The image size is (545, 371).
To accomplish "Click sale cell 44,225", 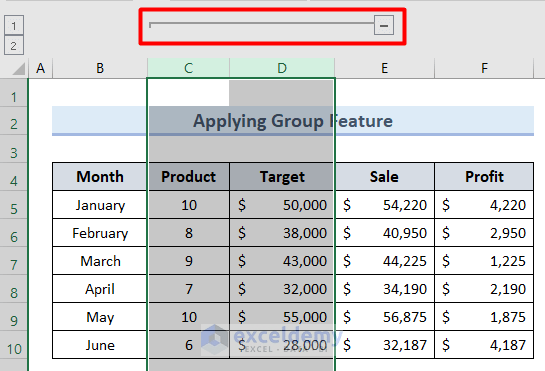I will (x=384, y=261).
